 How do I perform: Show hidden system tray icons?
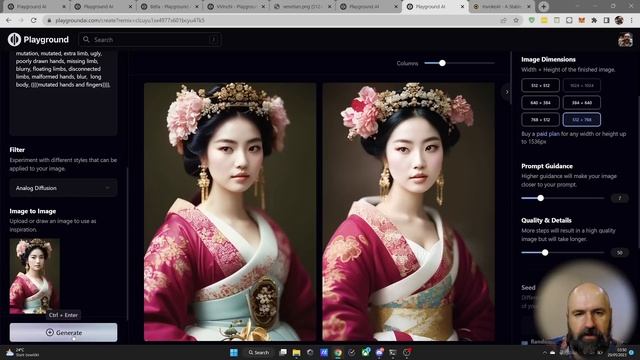pos(544,352)
